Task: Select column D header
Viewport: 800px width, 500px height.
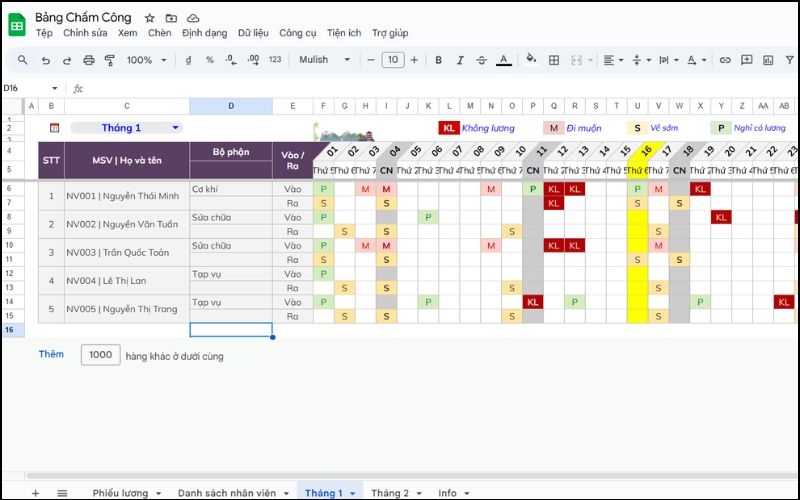Action: 231,106
